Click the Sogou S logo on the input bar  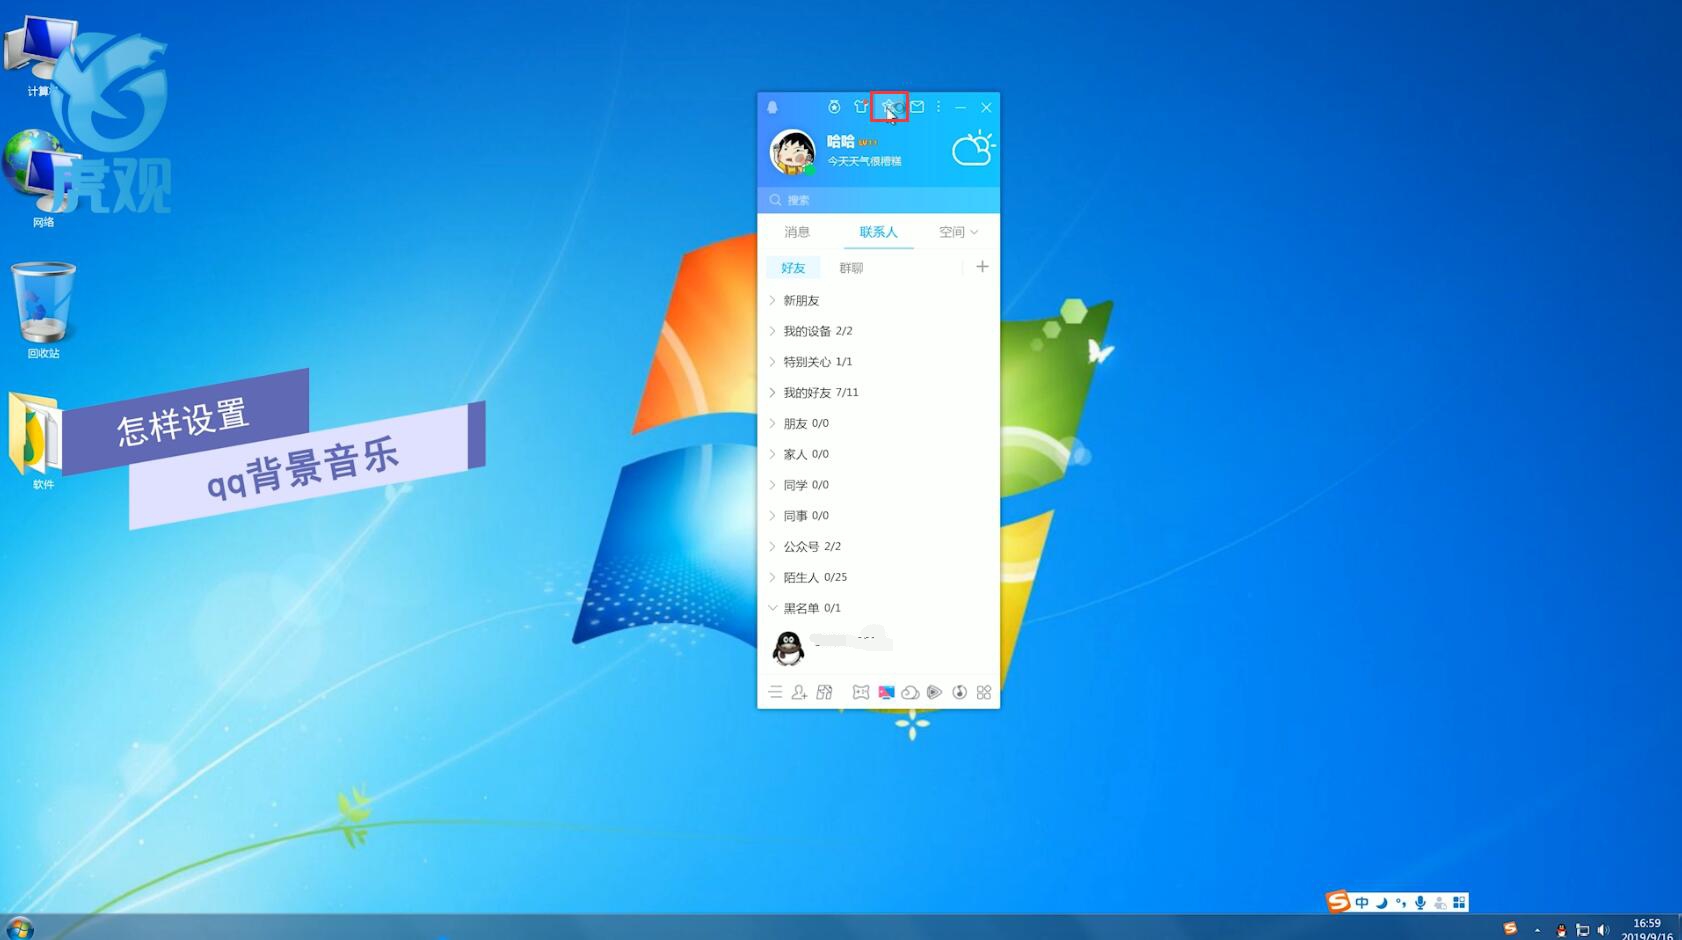[x=1338, y=901]
